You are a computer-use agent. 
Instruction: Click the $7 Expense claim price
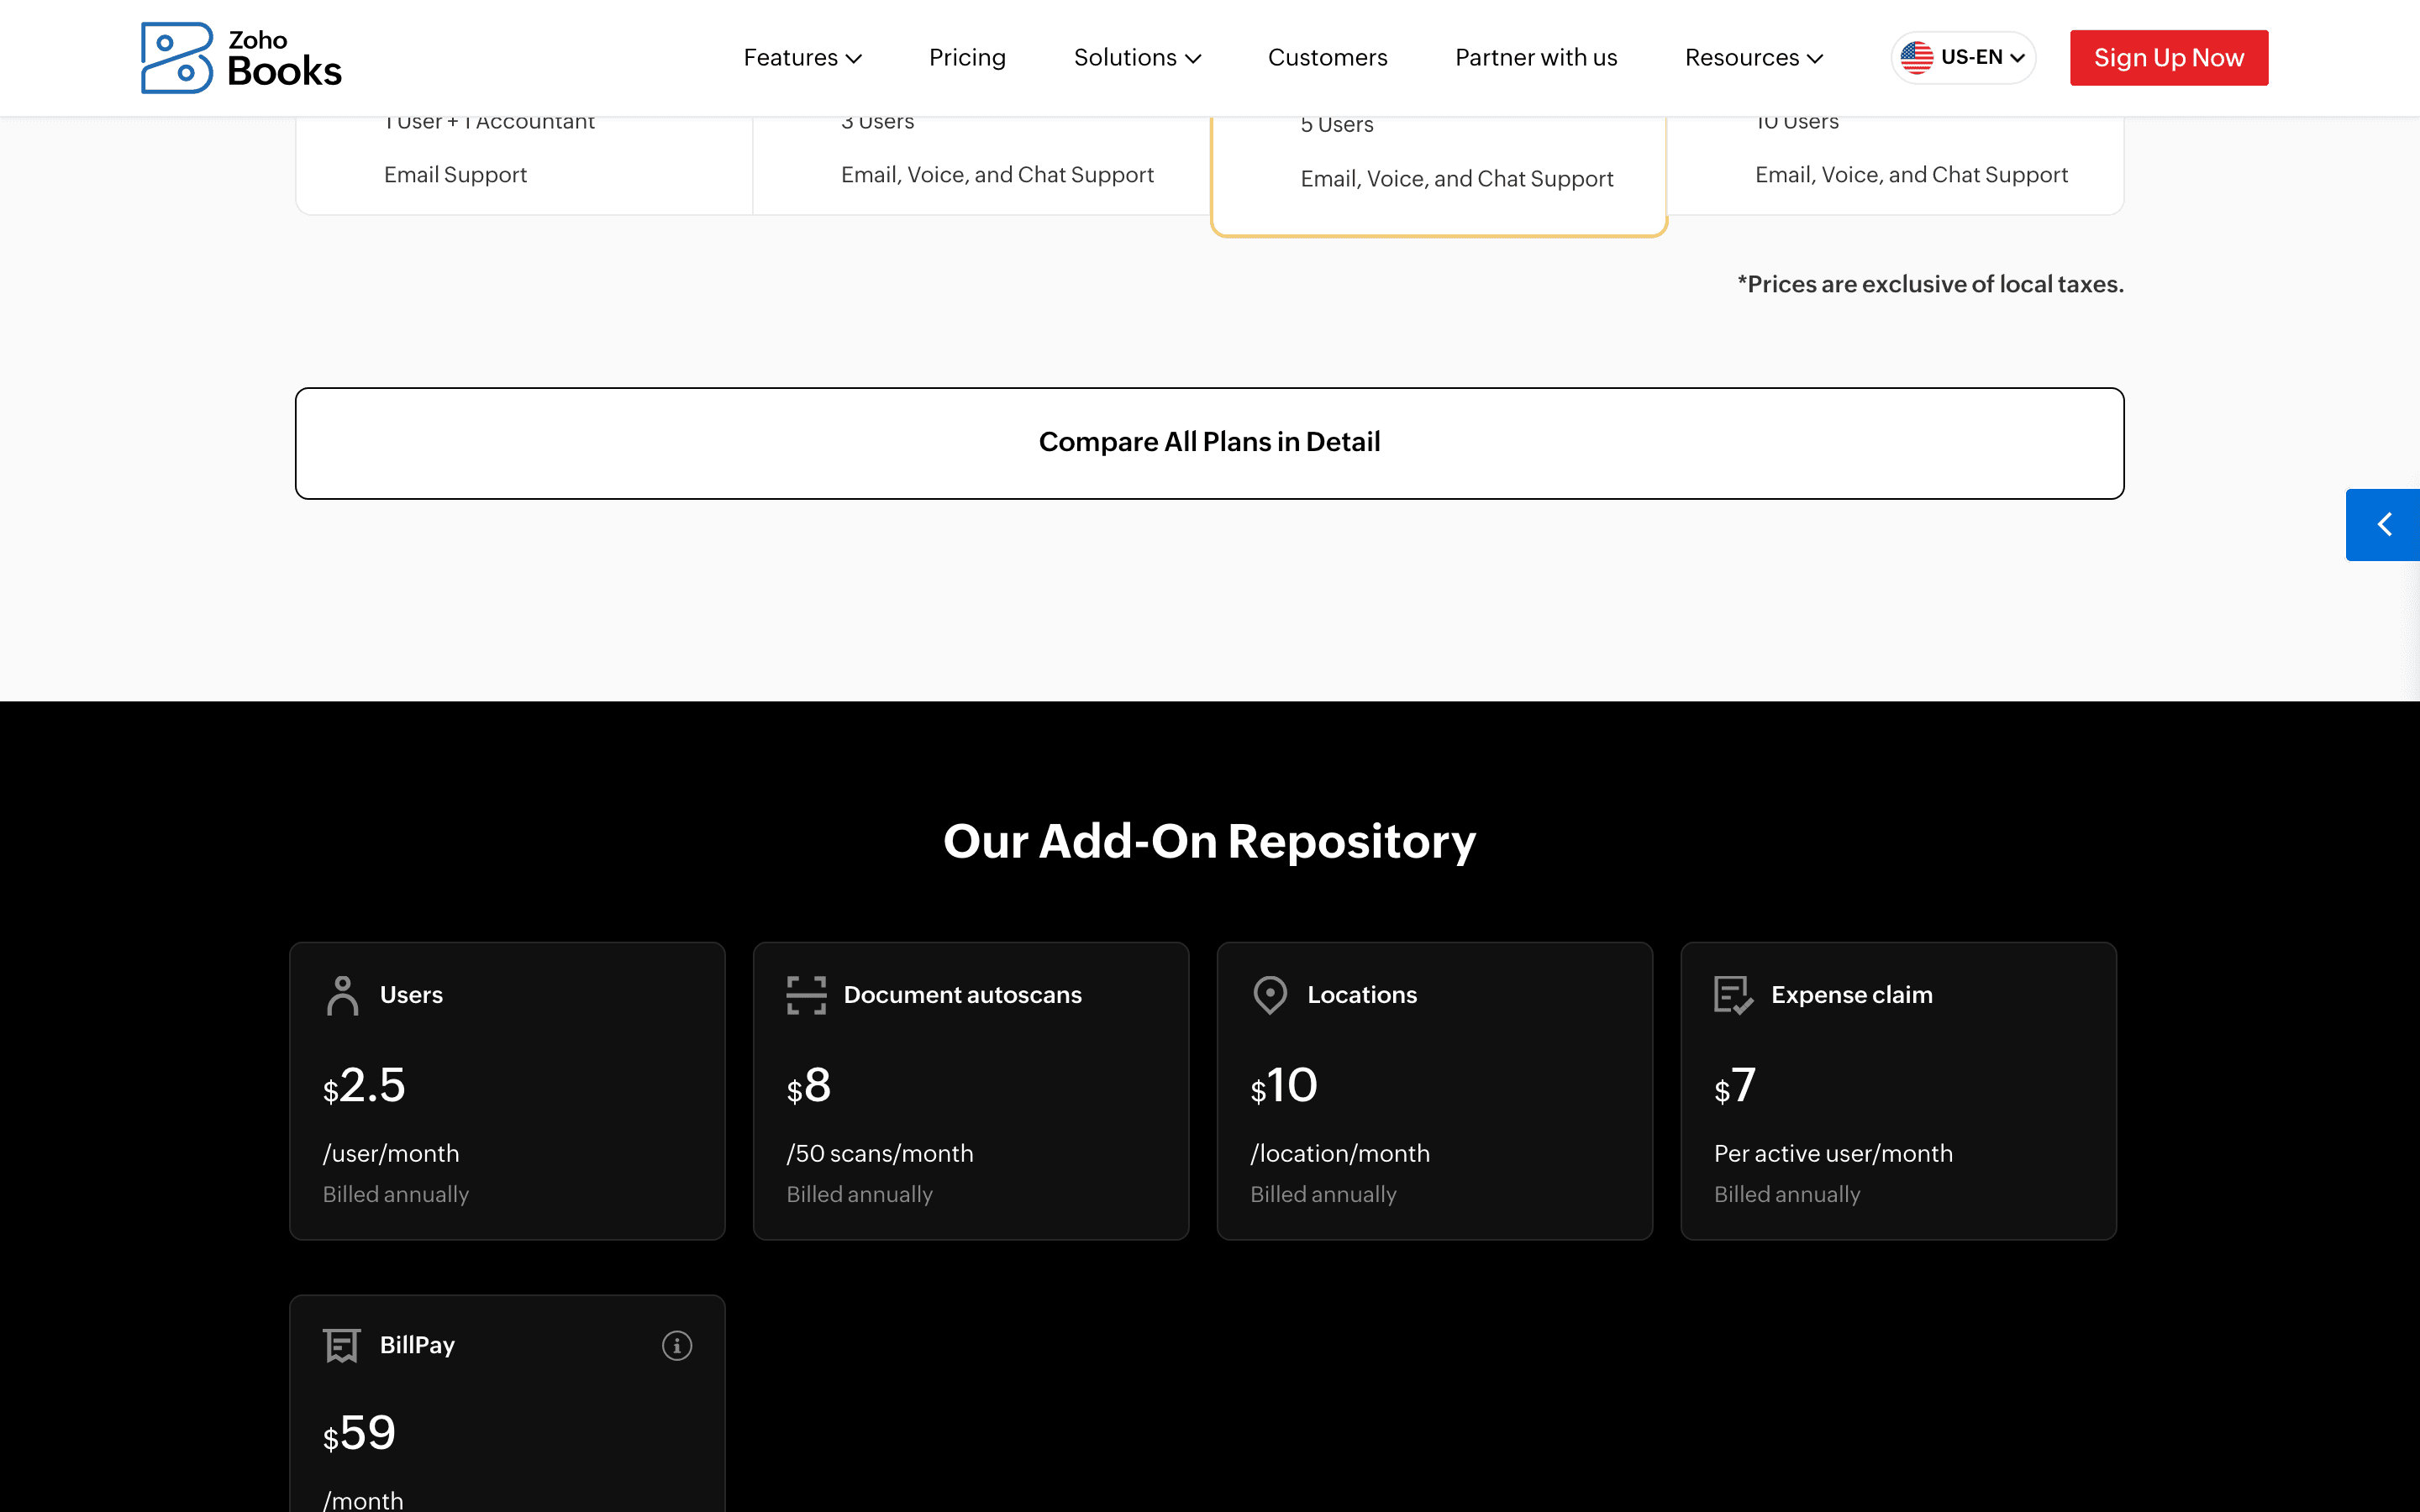tap(1735, 1086)
